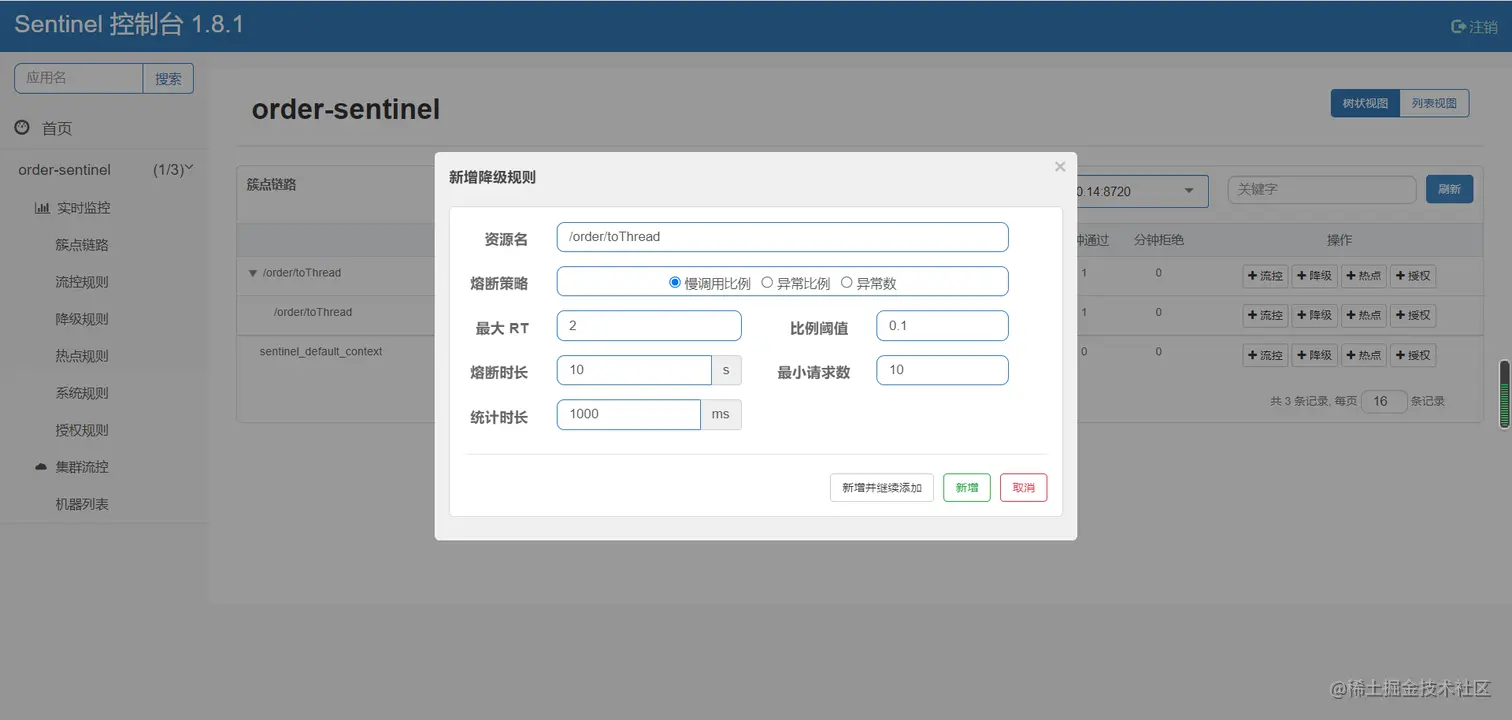Collapse the /order/toThread tree node triangle

(253, 272)
